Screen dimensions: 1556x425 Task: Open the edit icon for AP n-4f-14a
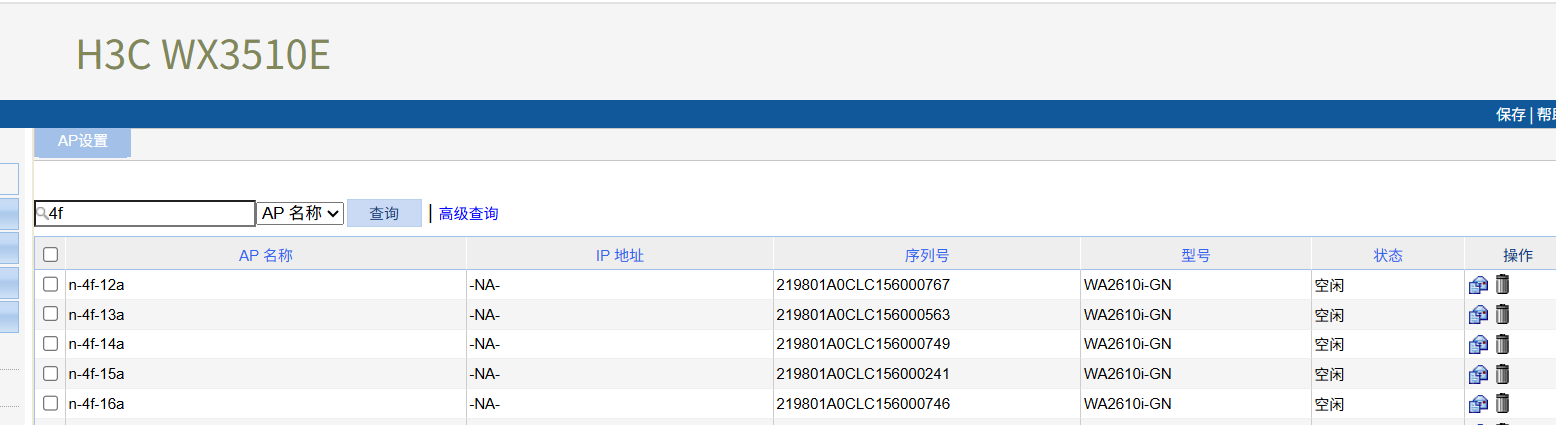coord(1478,345)
